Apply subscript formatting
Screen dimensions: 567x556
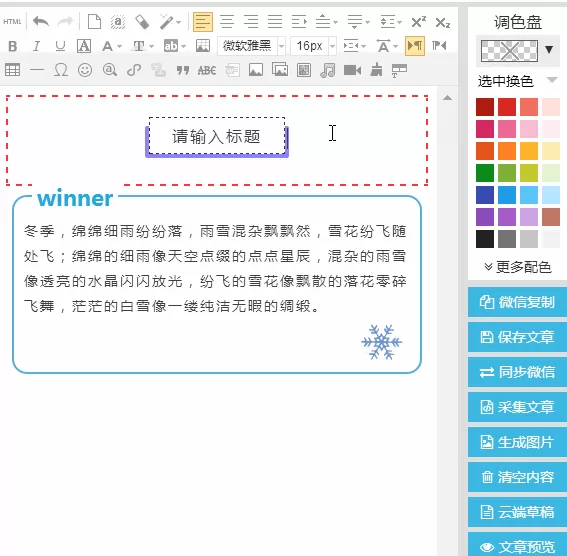pos(443,23)
